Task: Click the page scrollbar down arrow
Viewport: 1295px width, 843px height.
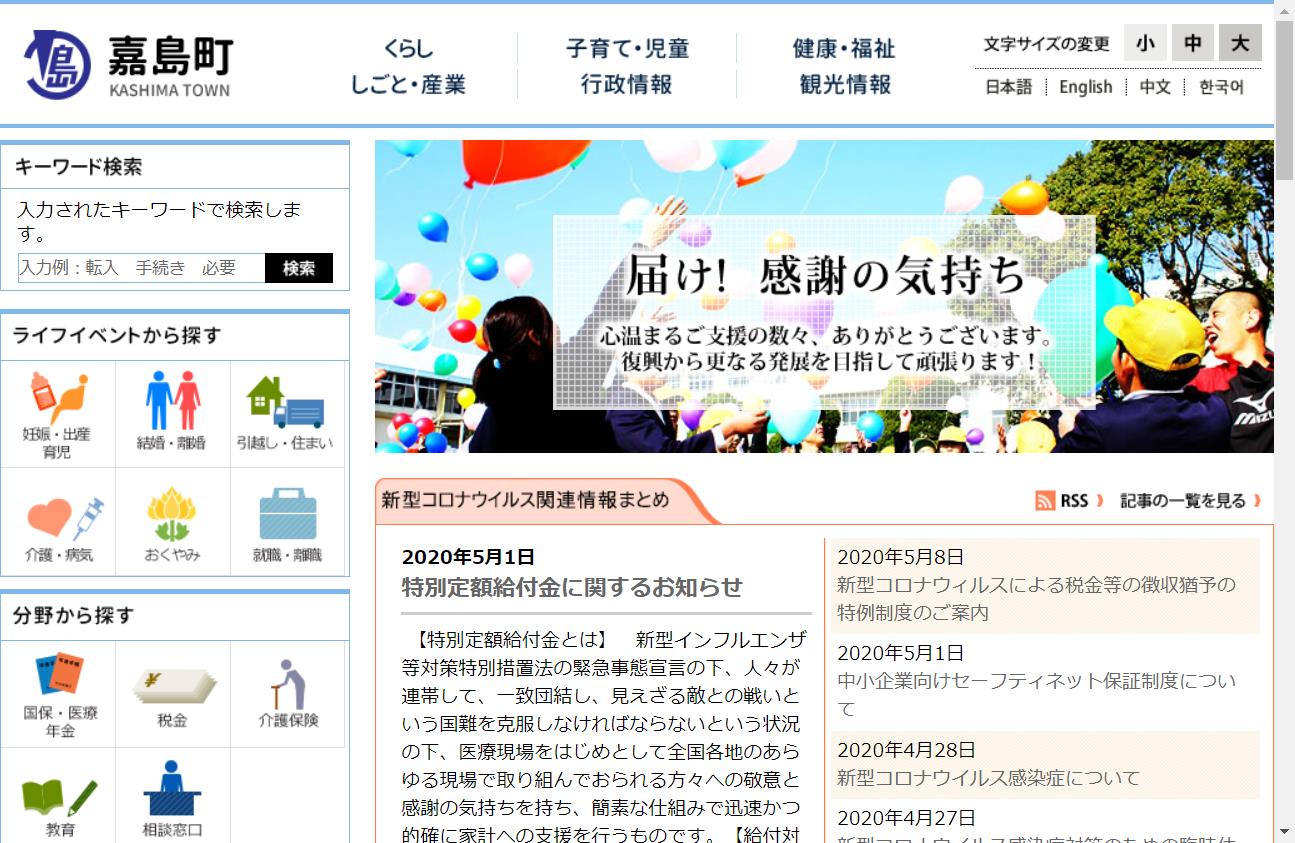Action: (1284, 831)
